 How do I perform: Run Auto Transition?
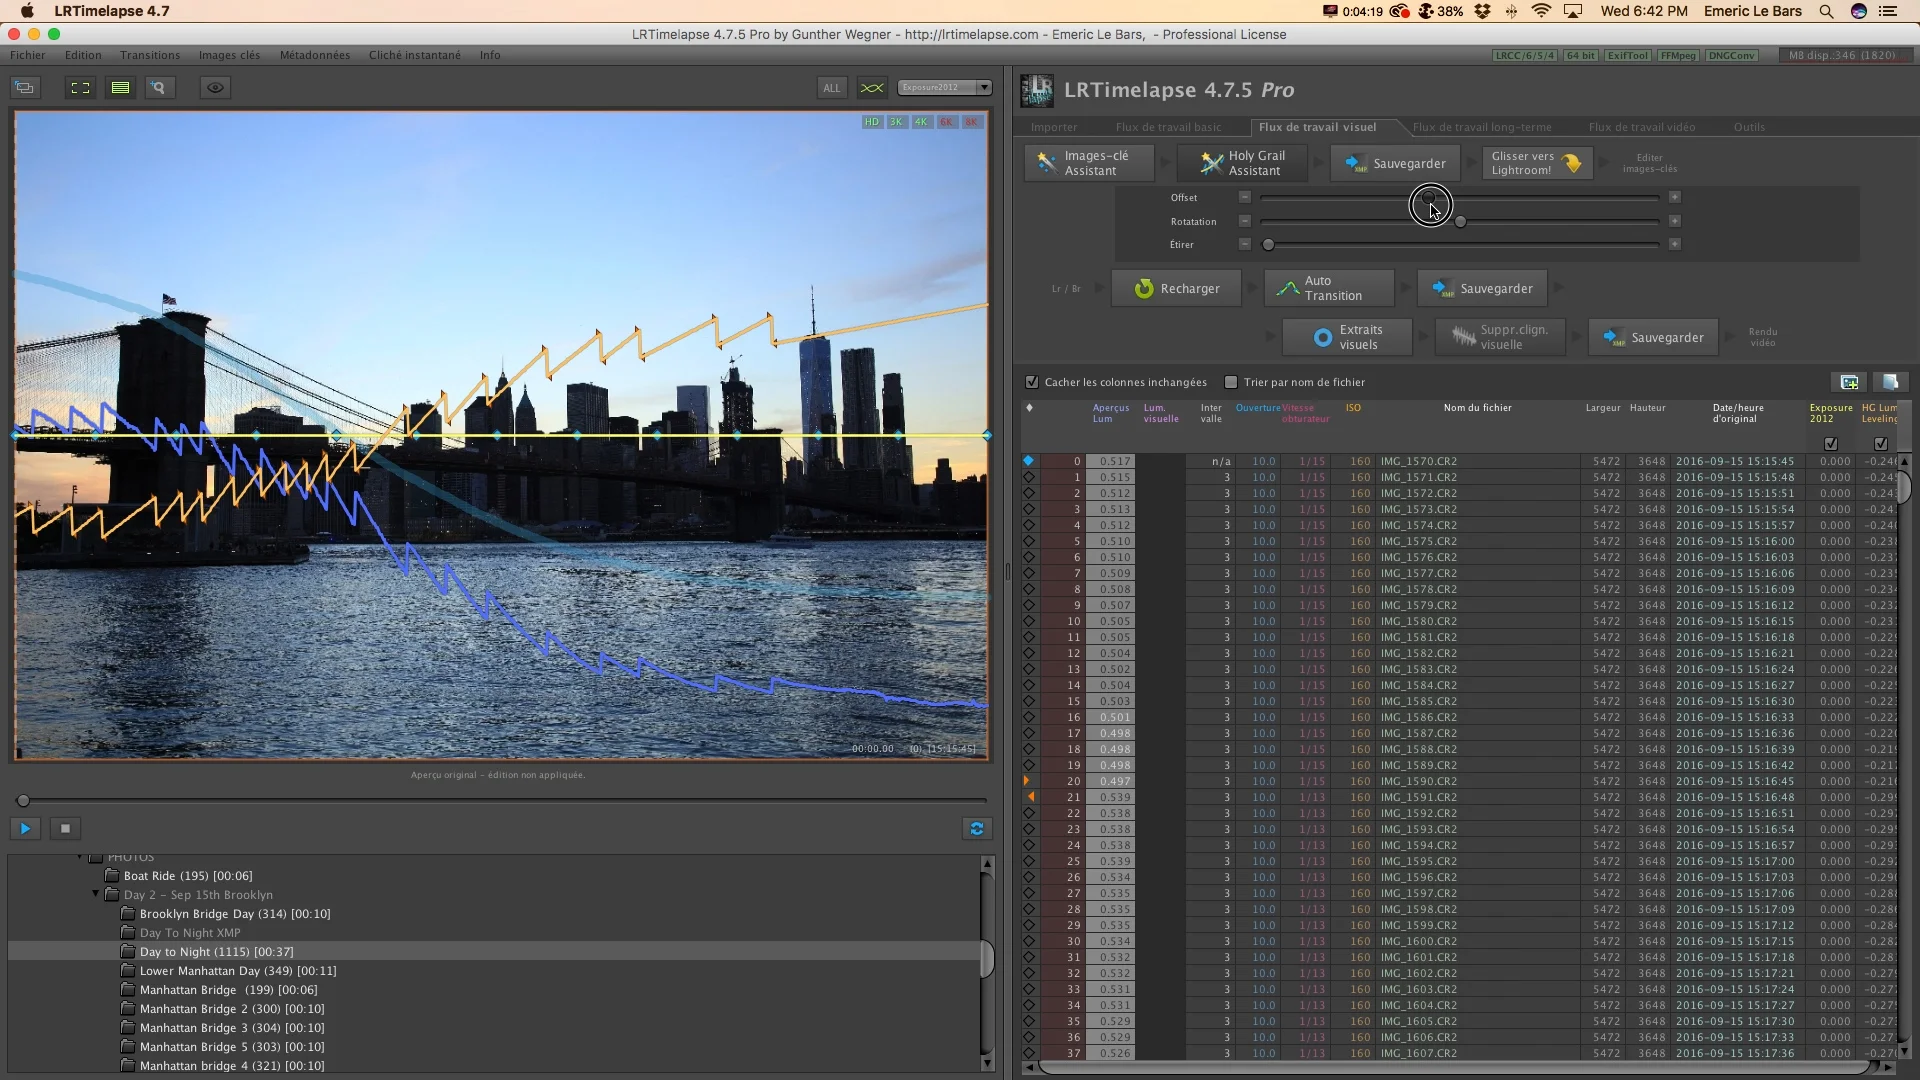(1329, 288)
